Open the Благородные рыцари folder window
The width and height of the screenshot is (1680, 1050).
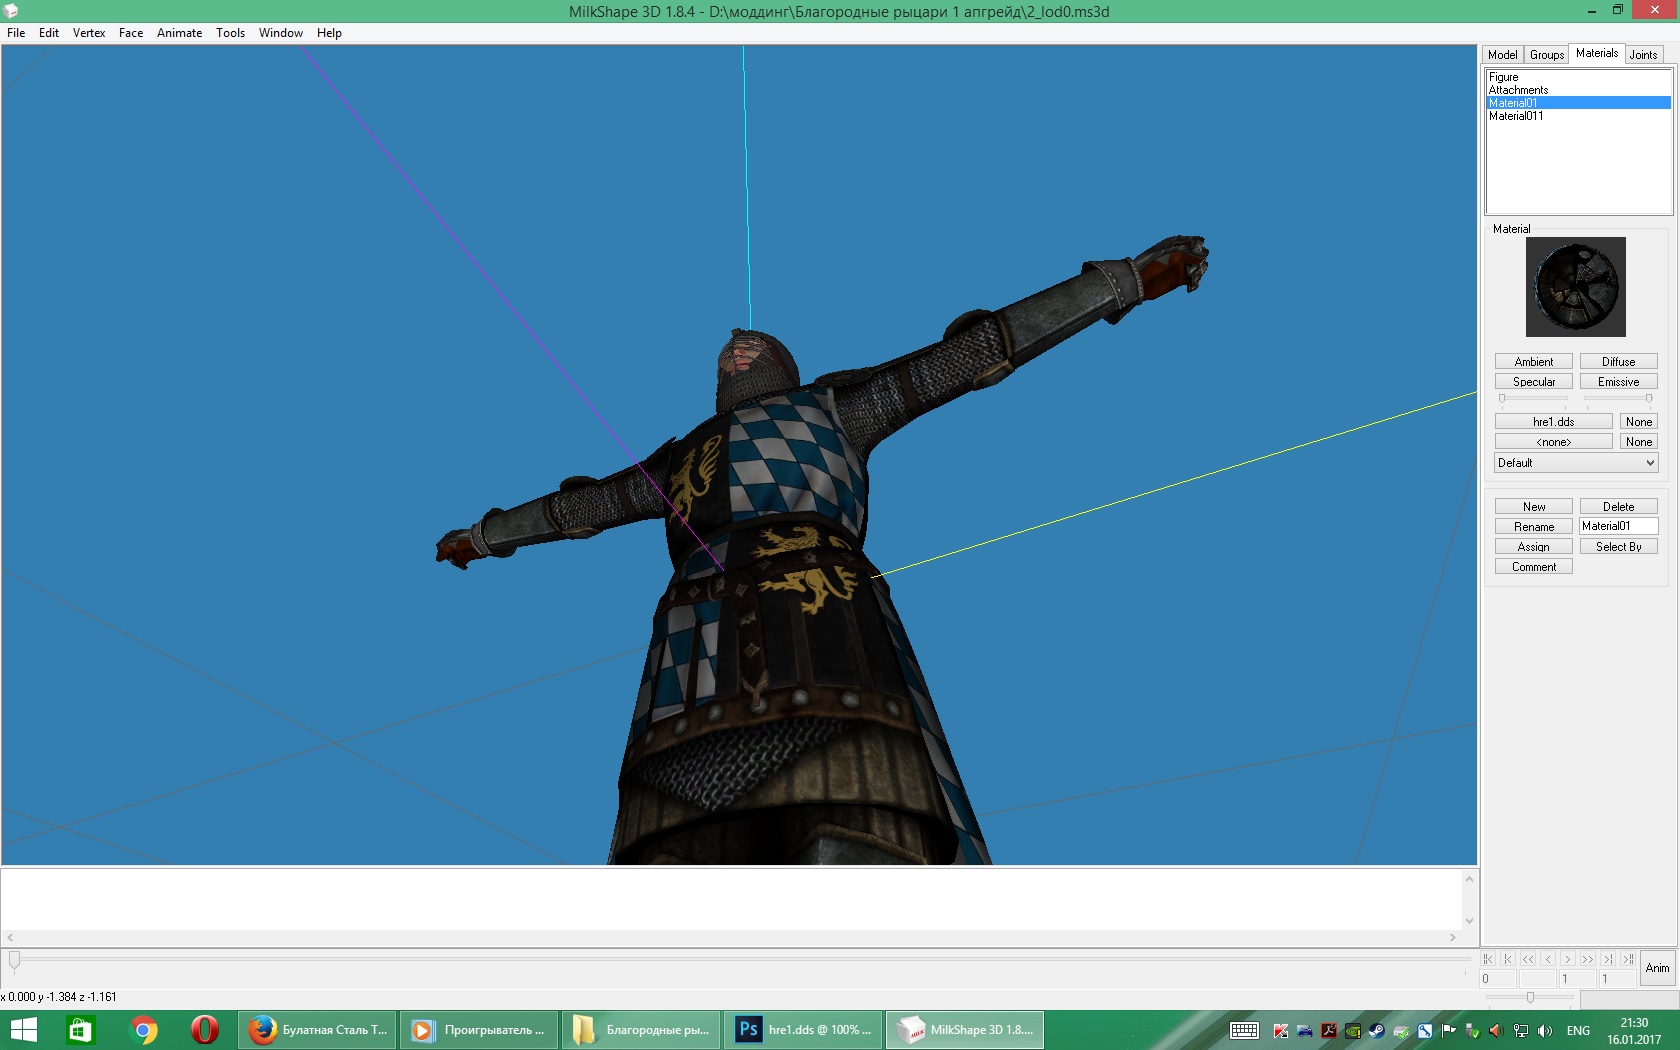tap(641, 1030)
